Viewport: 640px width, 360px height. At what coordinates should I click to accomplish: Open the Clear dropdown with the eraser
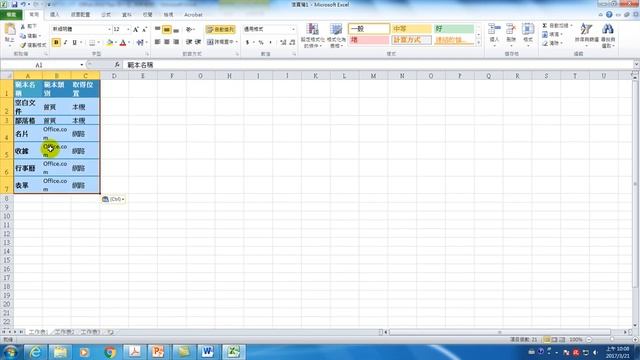click(x=552, y=43)
